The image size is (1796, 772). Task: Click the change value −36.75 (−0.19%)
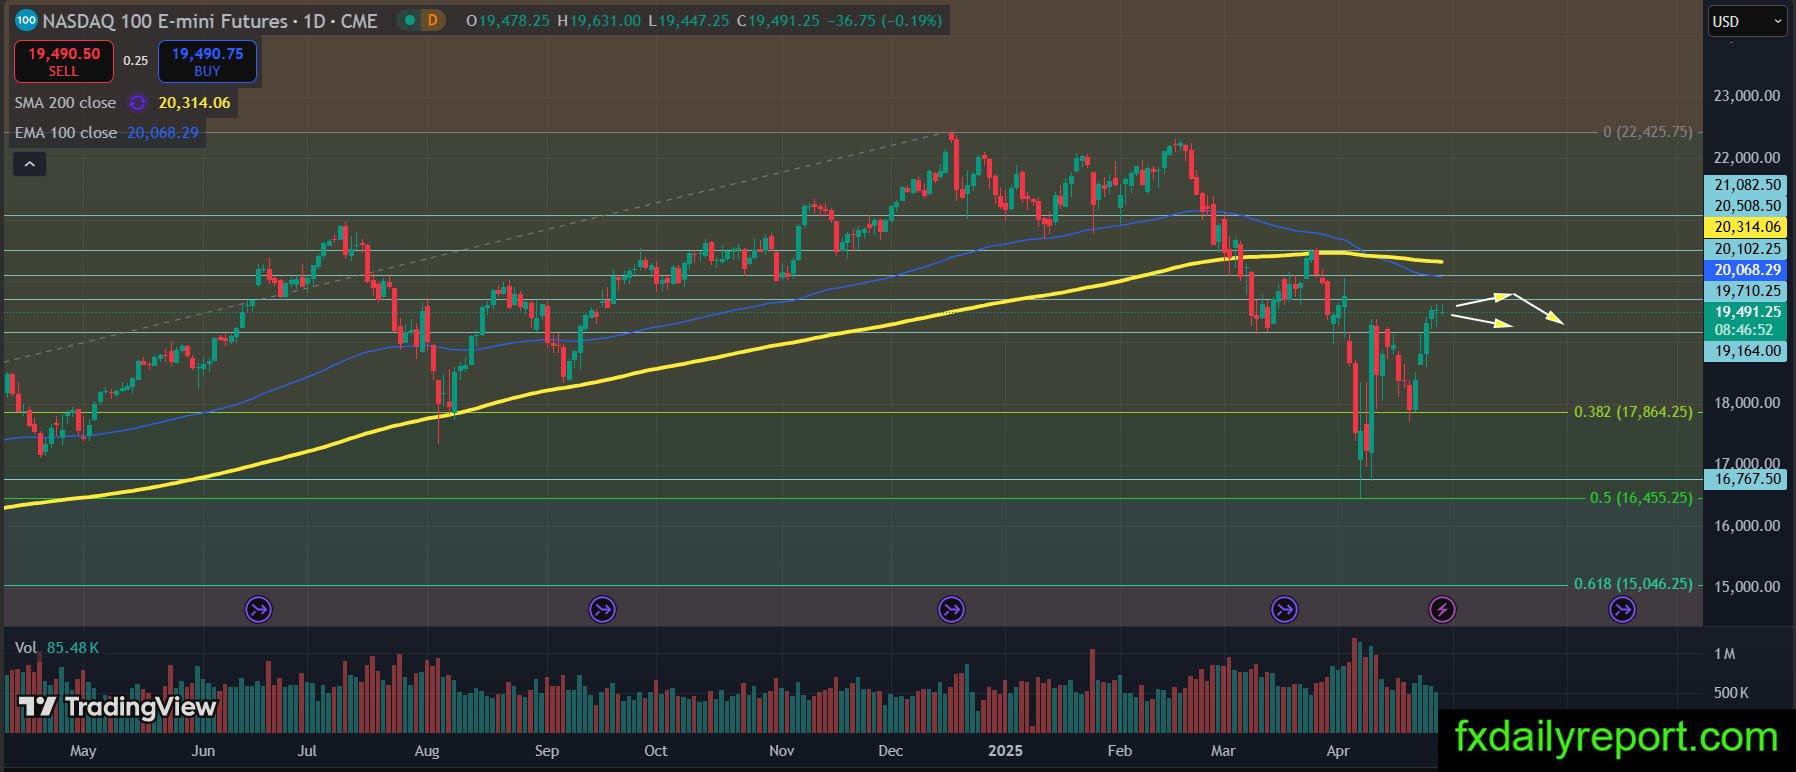pos(885,20)
